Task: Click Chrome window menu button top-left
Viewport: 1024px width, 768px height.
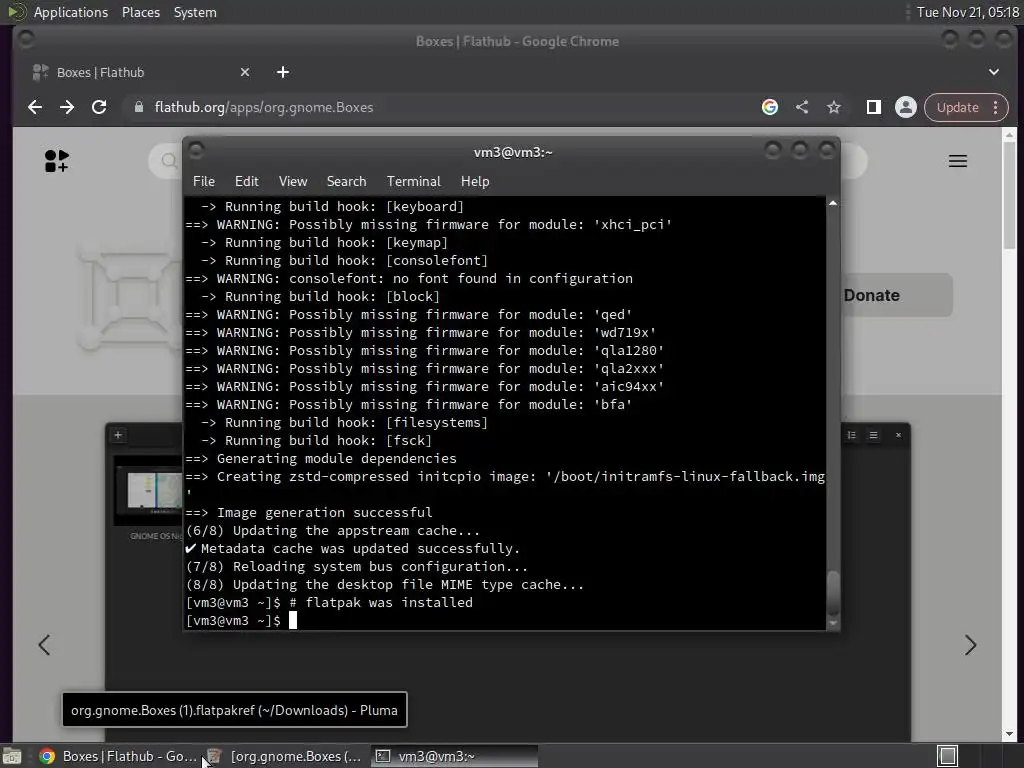Action: (26, 39)
